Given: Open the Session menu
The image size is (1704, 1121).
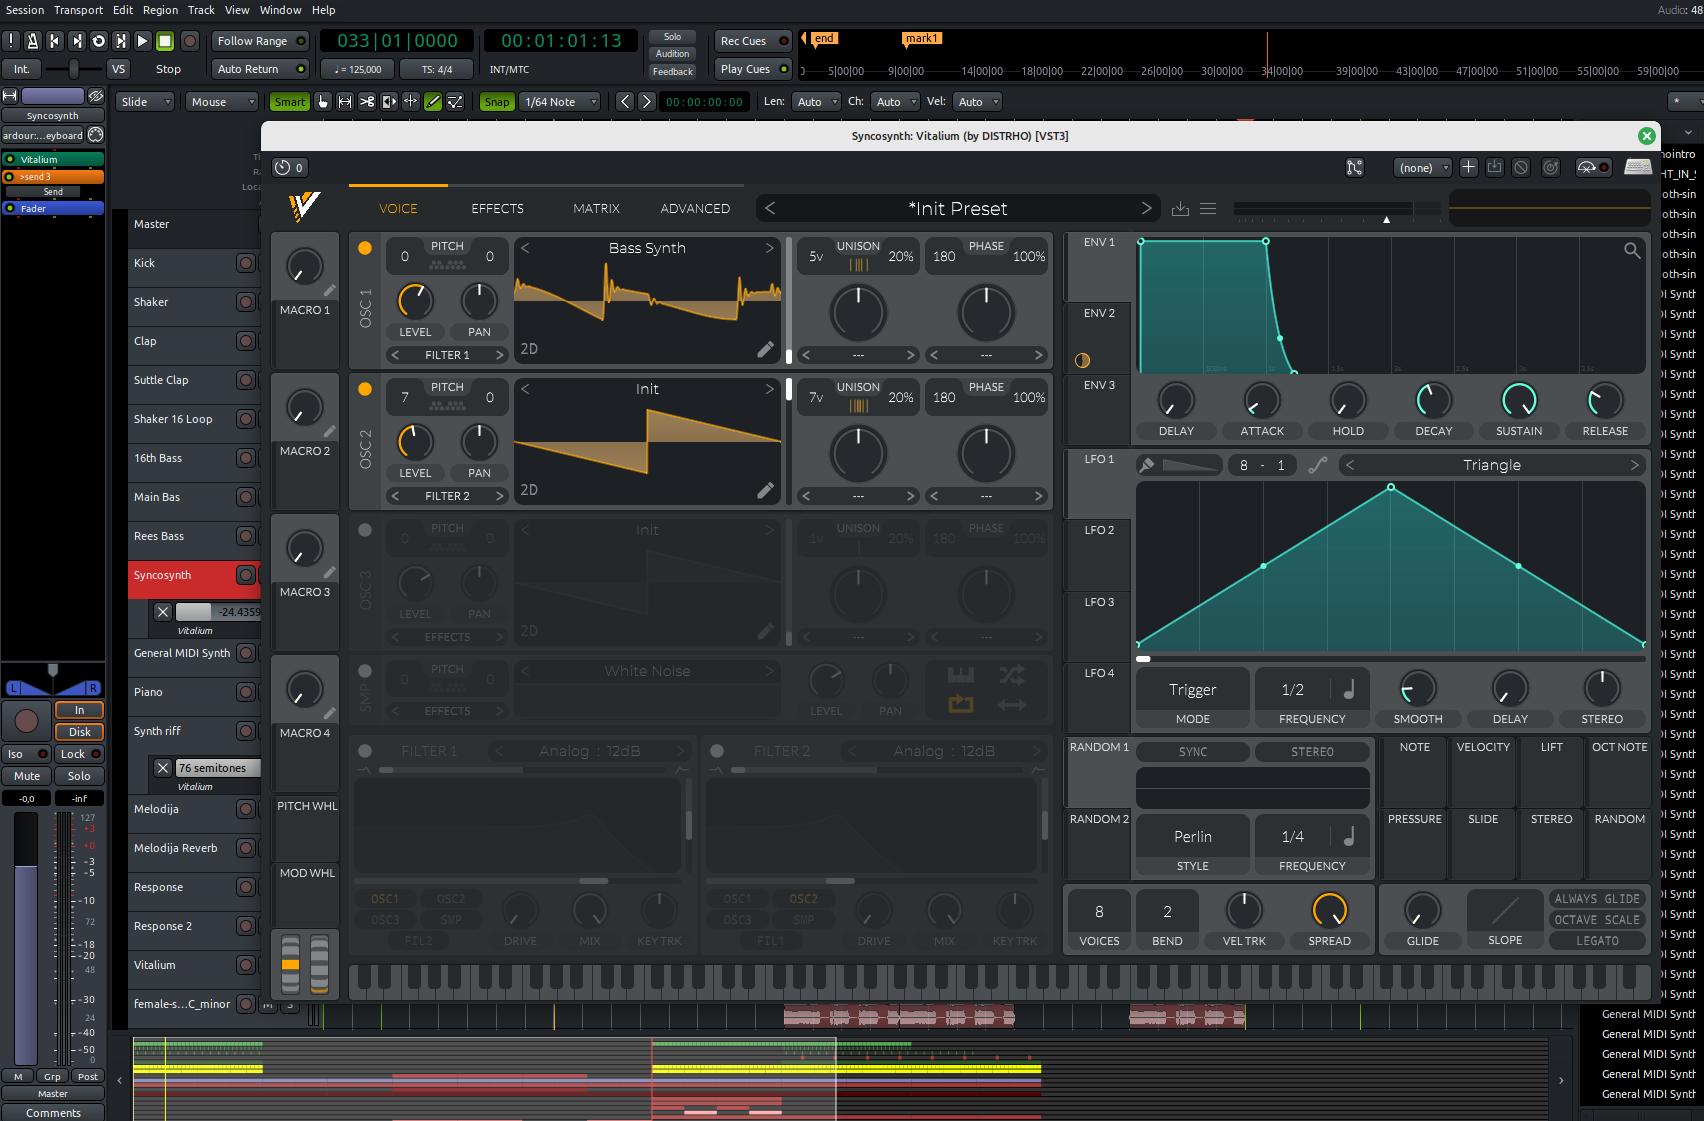Looking at the screenshot, I should [25, 10].
